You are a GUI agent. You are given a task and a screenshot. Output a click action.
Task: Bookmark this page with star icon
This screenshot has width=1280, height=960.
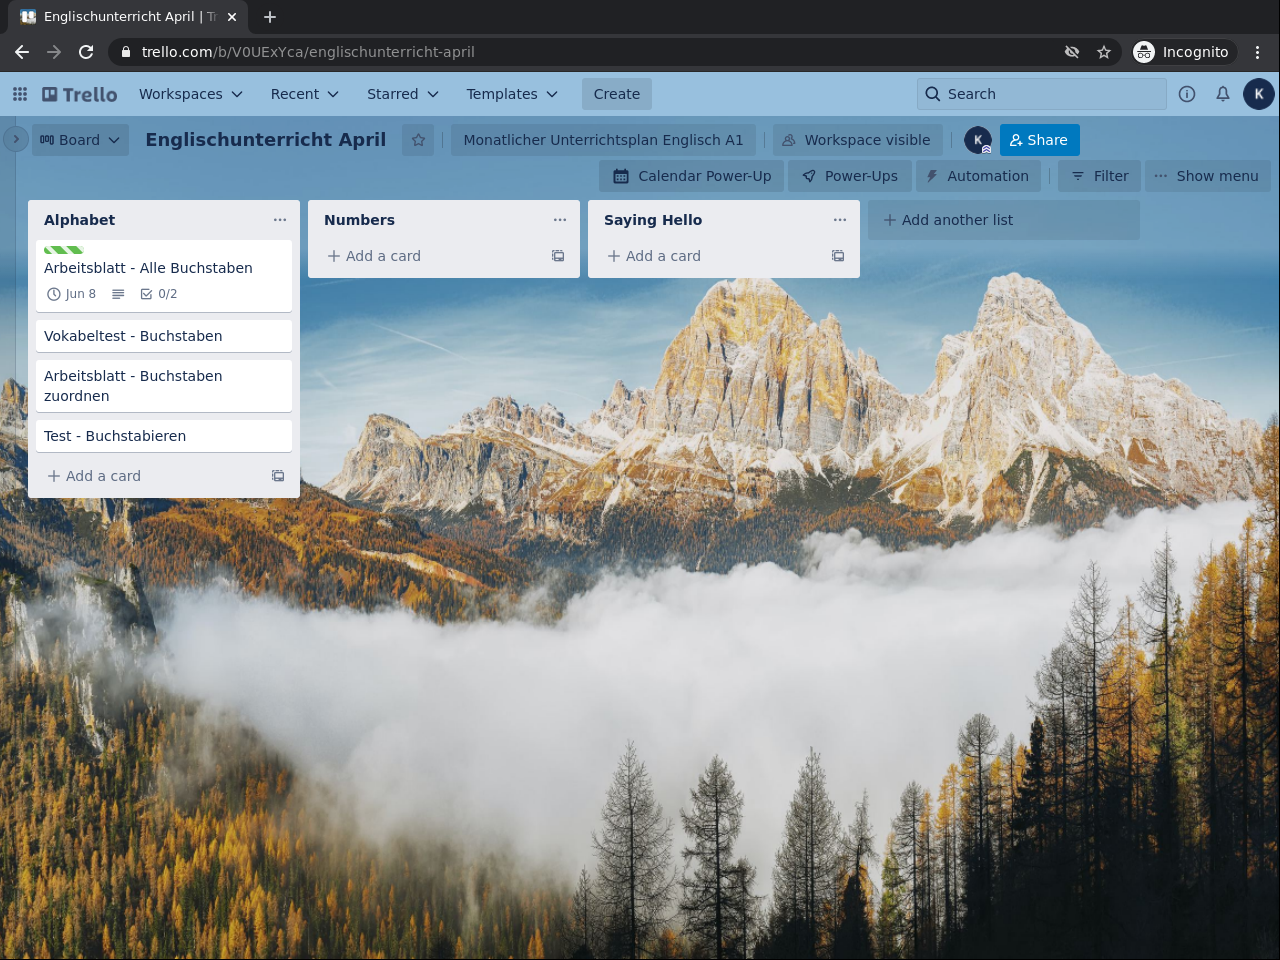point(1104,52)
